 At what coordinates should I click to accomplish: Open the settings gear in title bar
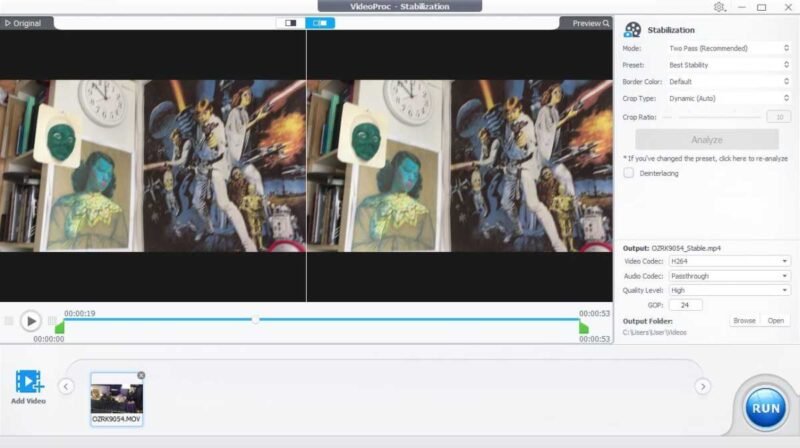(x=719, y=7)
